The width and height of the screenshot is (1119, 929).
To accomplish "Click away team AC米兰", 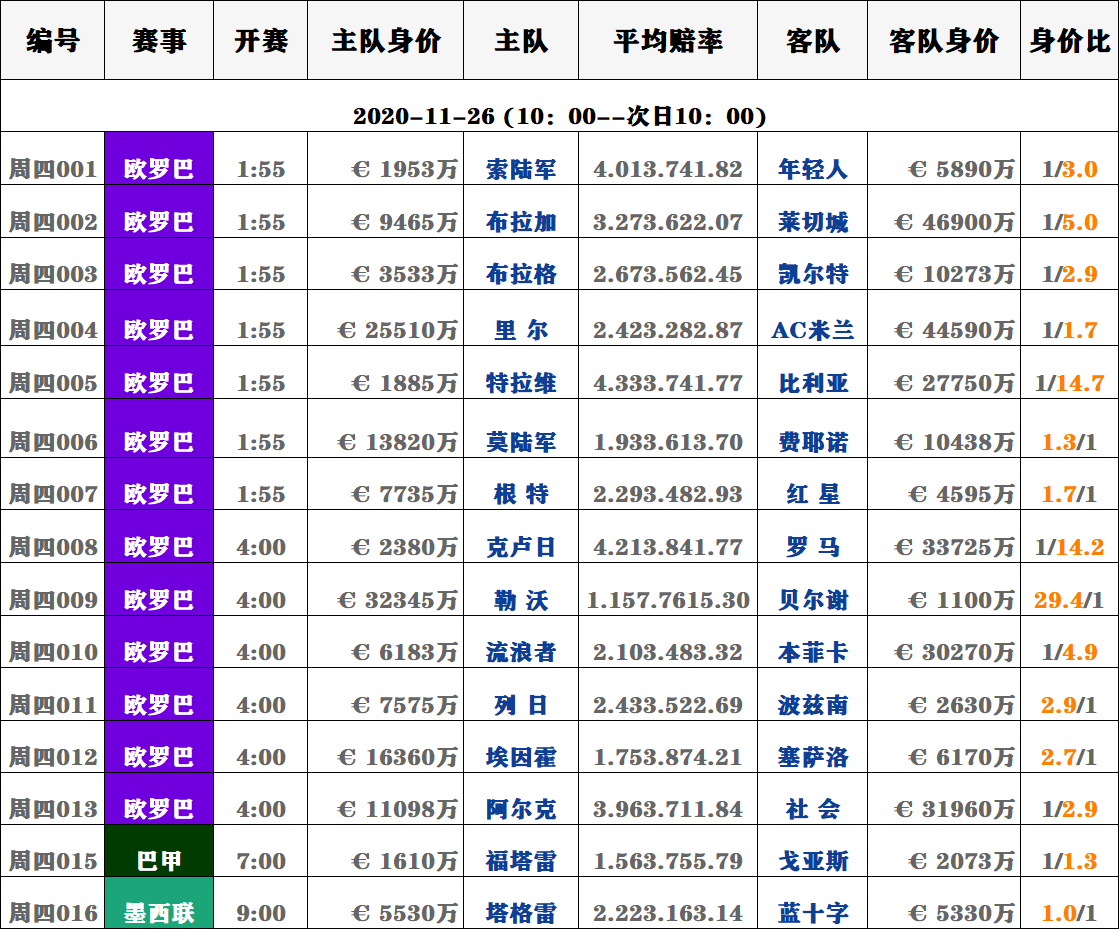I will (812, 330).
